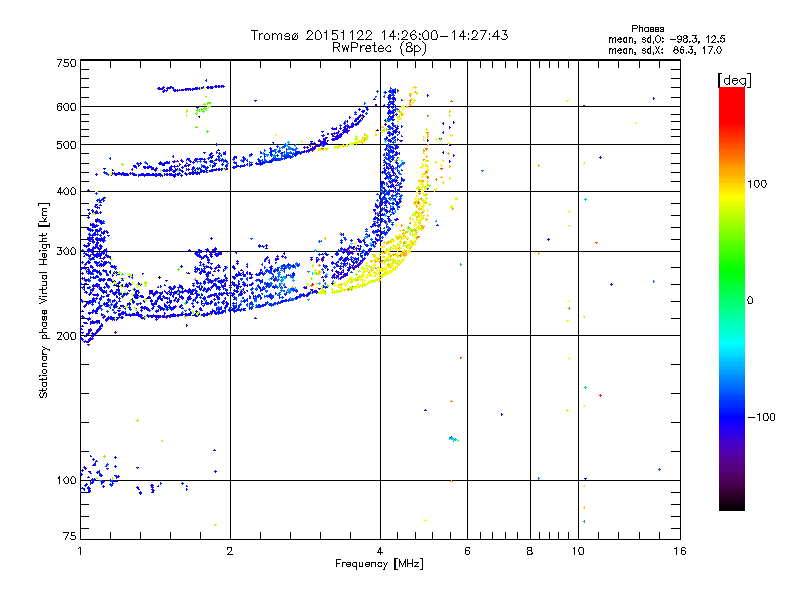800x600 pixels.
Task: Click the 'Stationary phase Virtual Height [km]' label
Action: (44, 300)
